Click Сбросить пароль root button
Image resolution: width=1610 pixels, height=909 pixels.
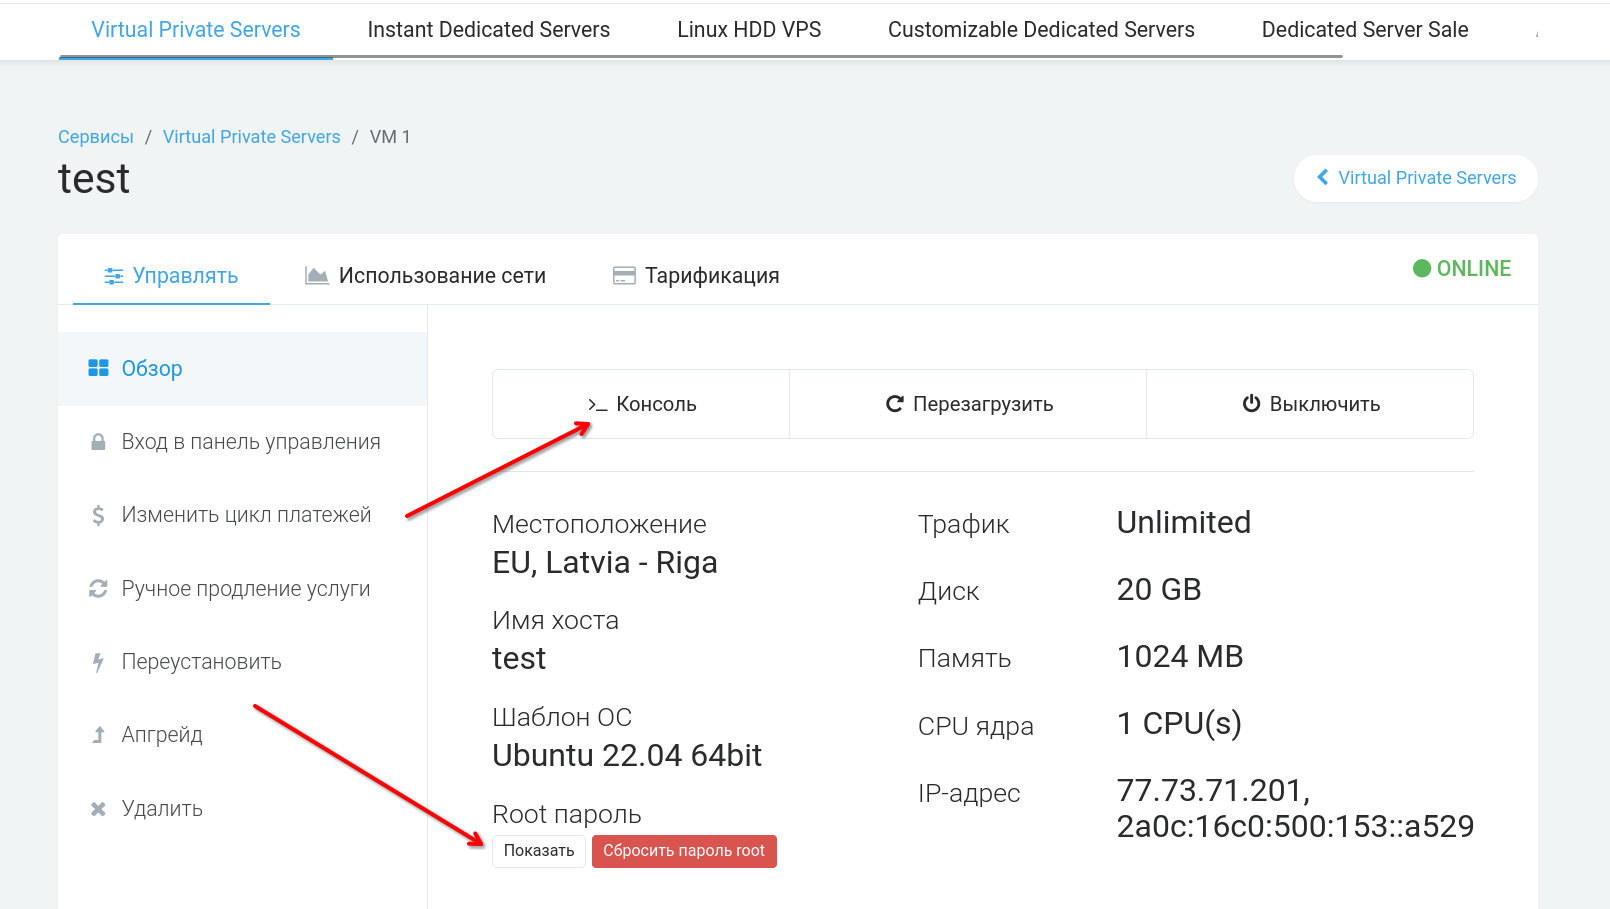(684, 851)
